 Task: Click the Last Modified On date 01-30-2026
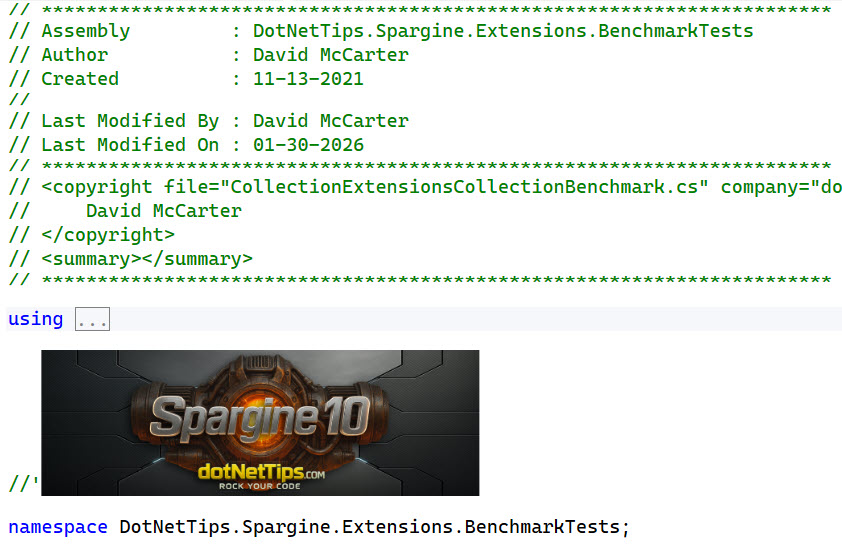[308, 145]
